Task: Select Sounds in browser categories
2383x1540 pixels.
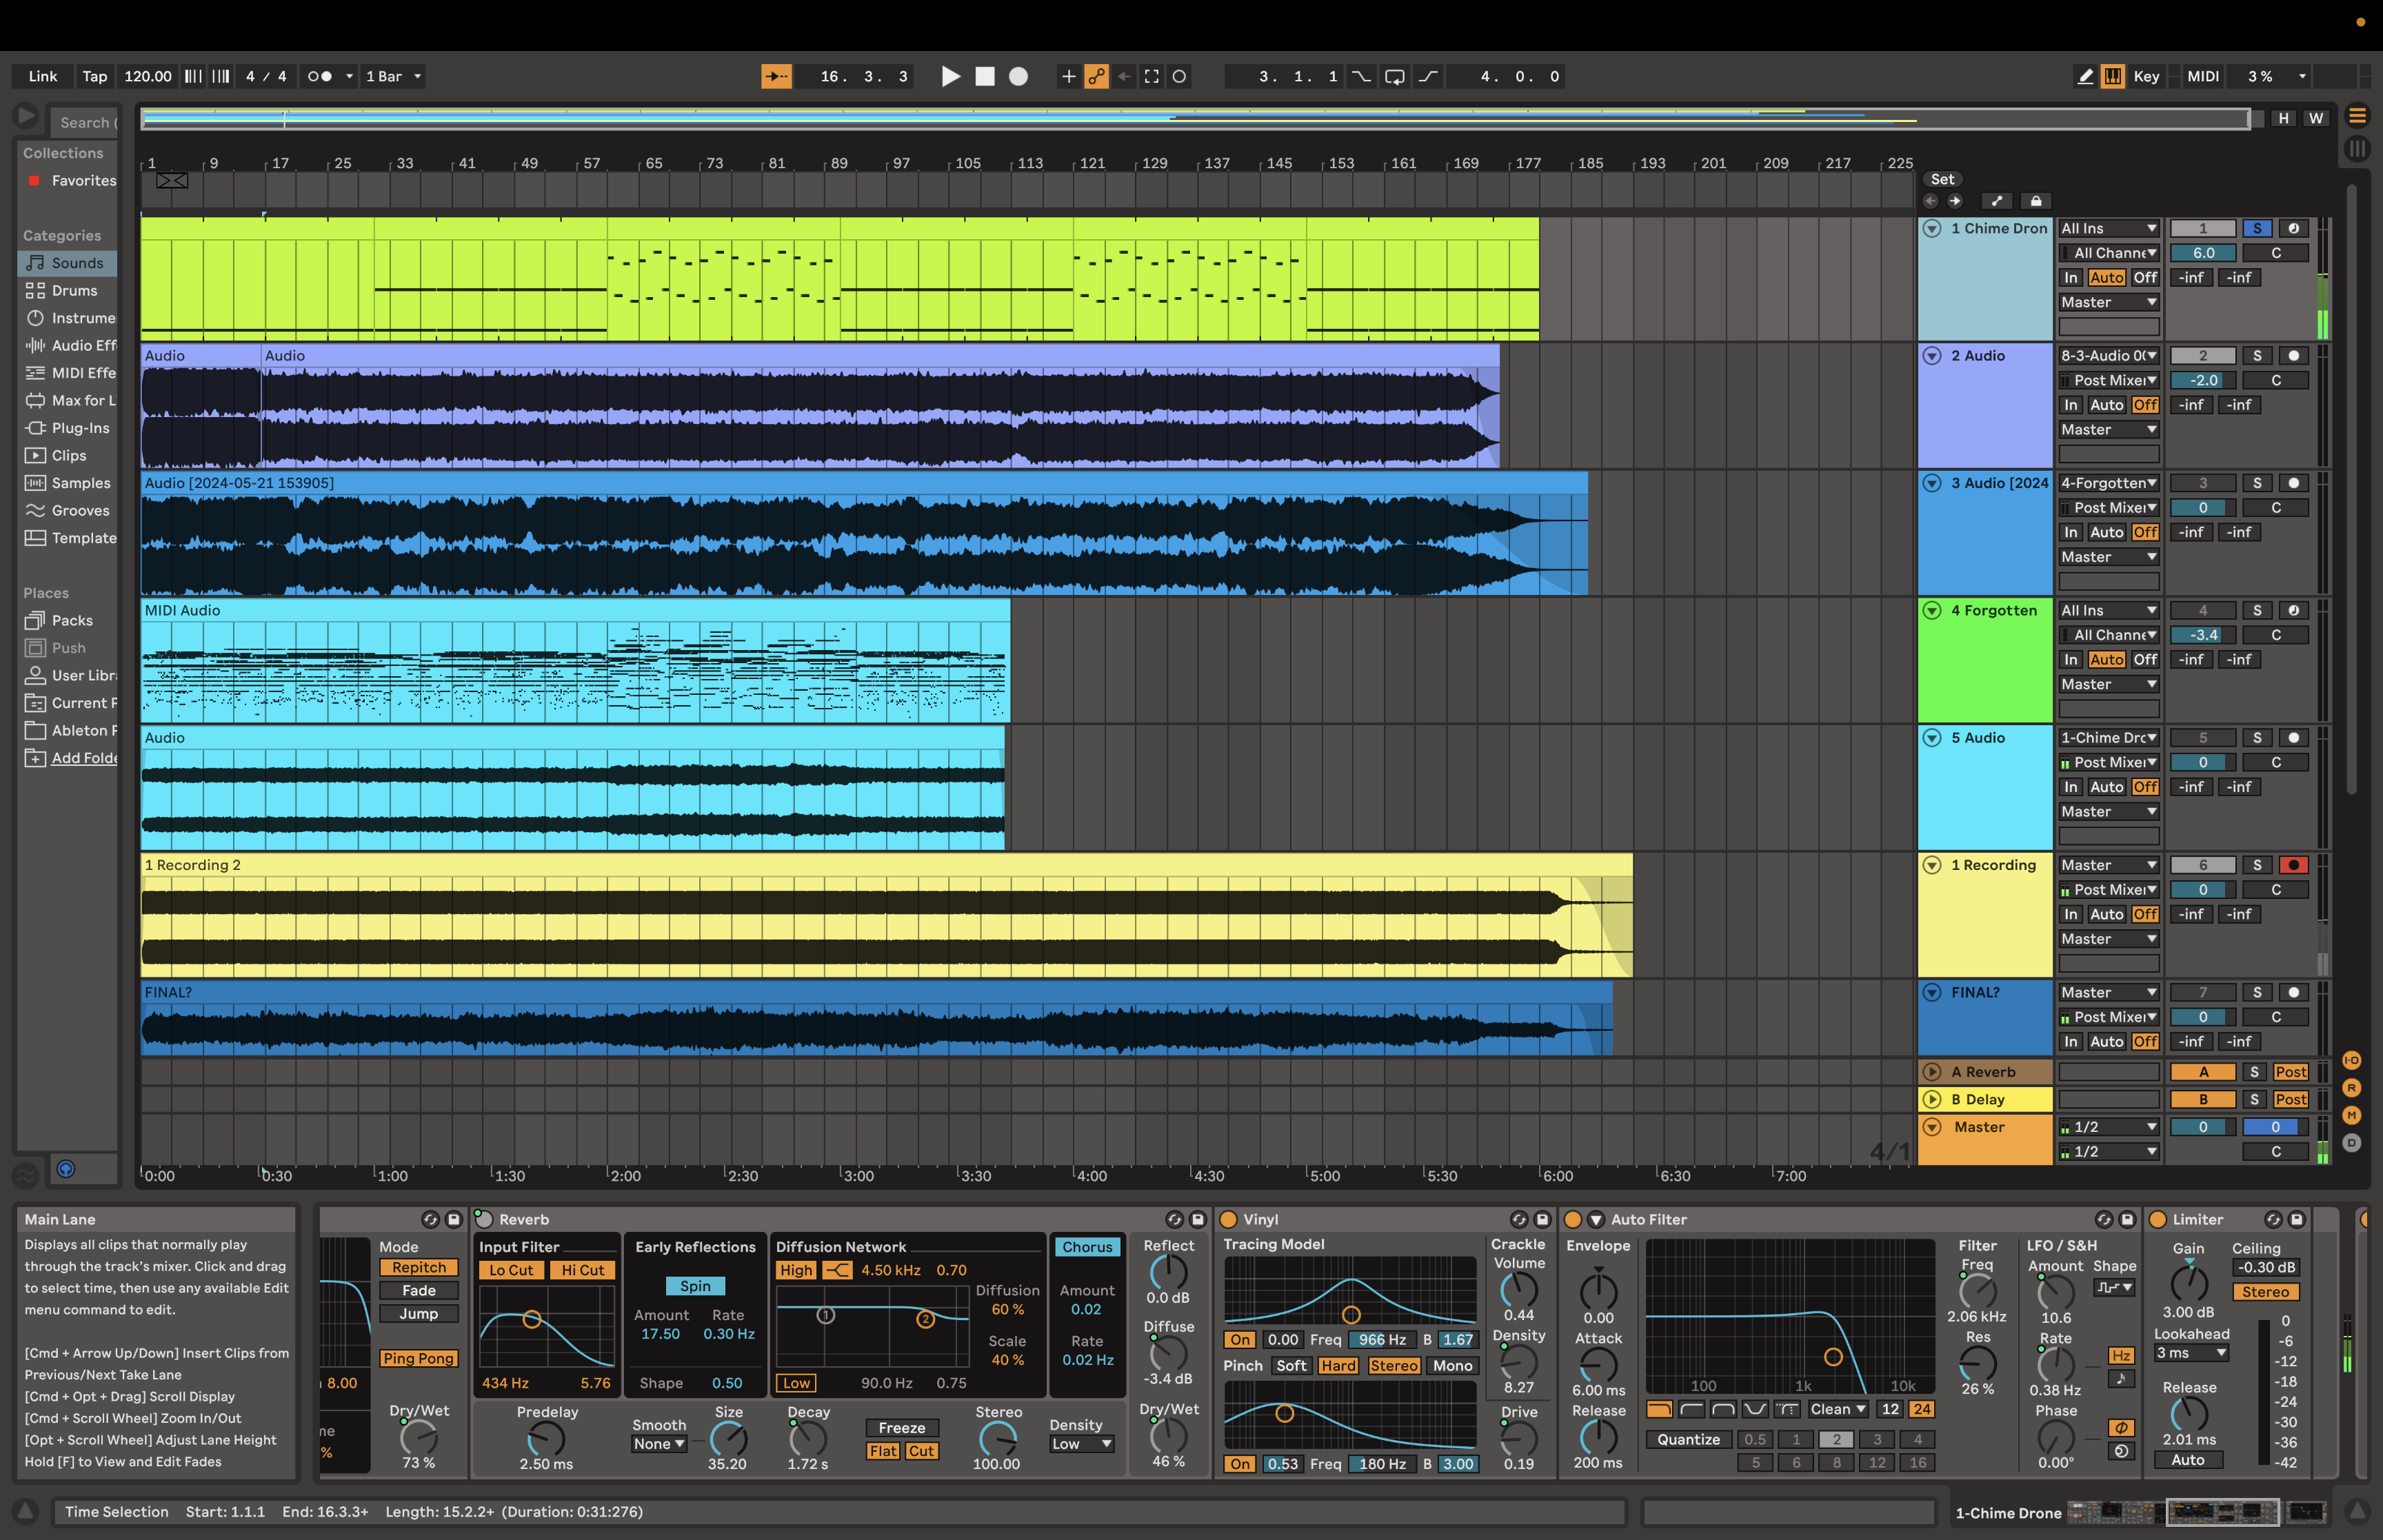Action: click(x=67, y=263)
